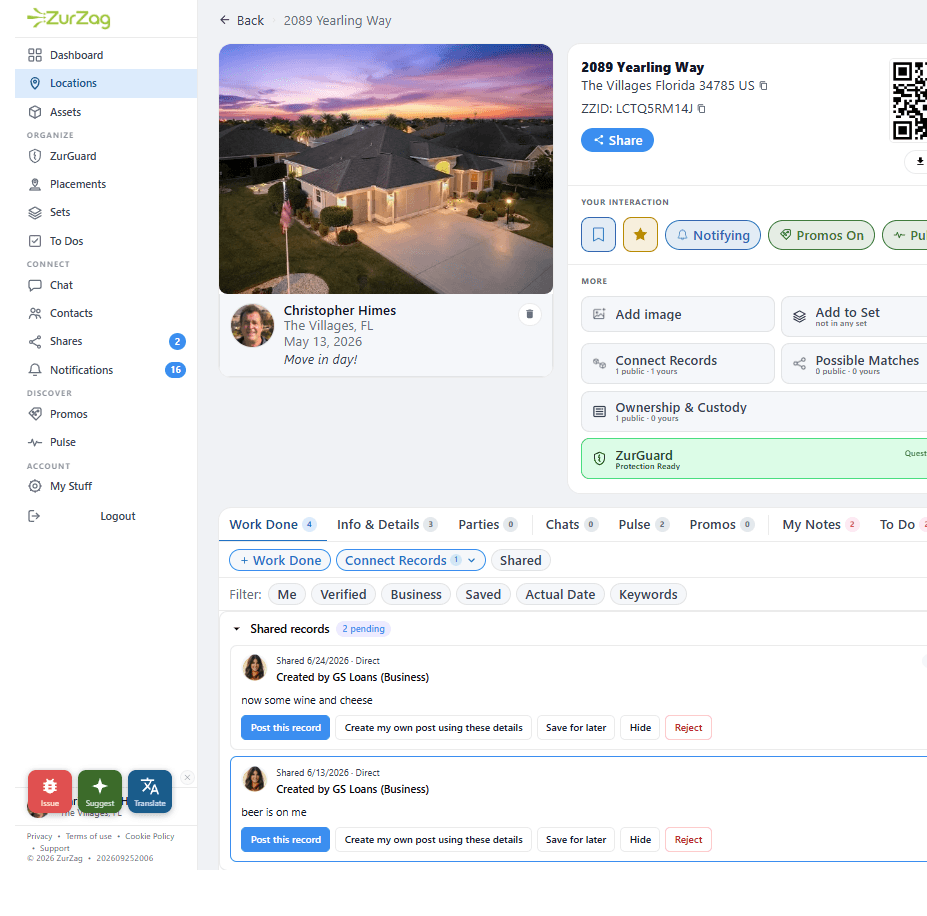The width and height of the screenshot is (927, 916).
Task: Open the Actual Date filter
Action: pyautogui.click(x=560, y=594)
